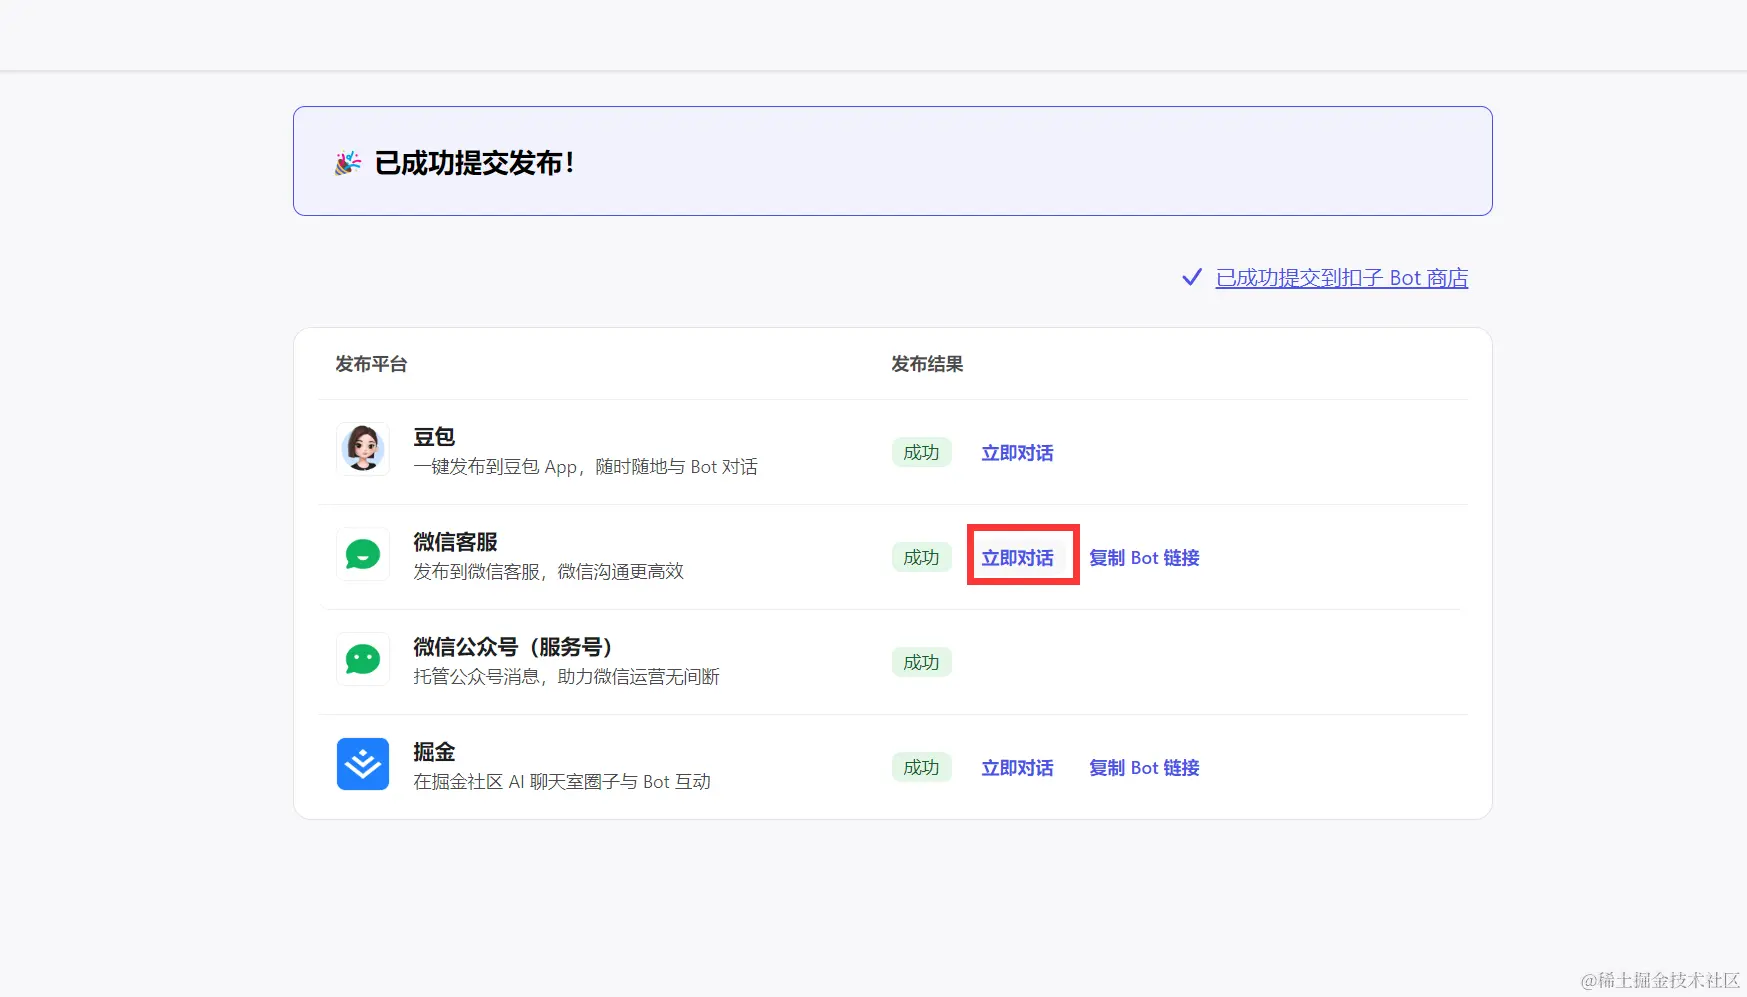Click the 掘金 platform name
1747x997 pixels.
point(434,752)
